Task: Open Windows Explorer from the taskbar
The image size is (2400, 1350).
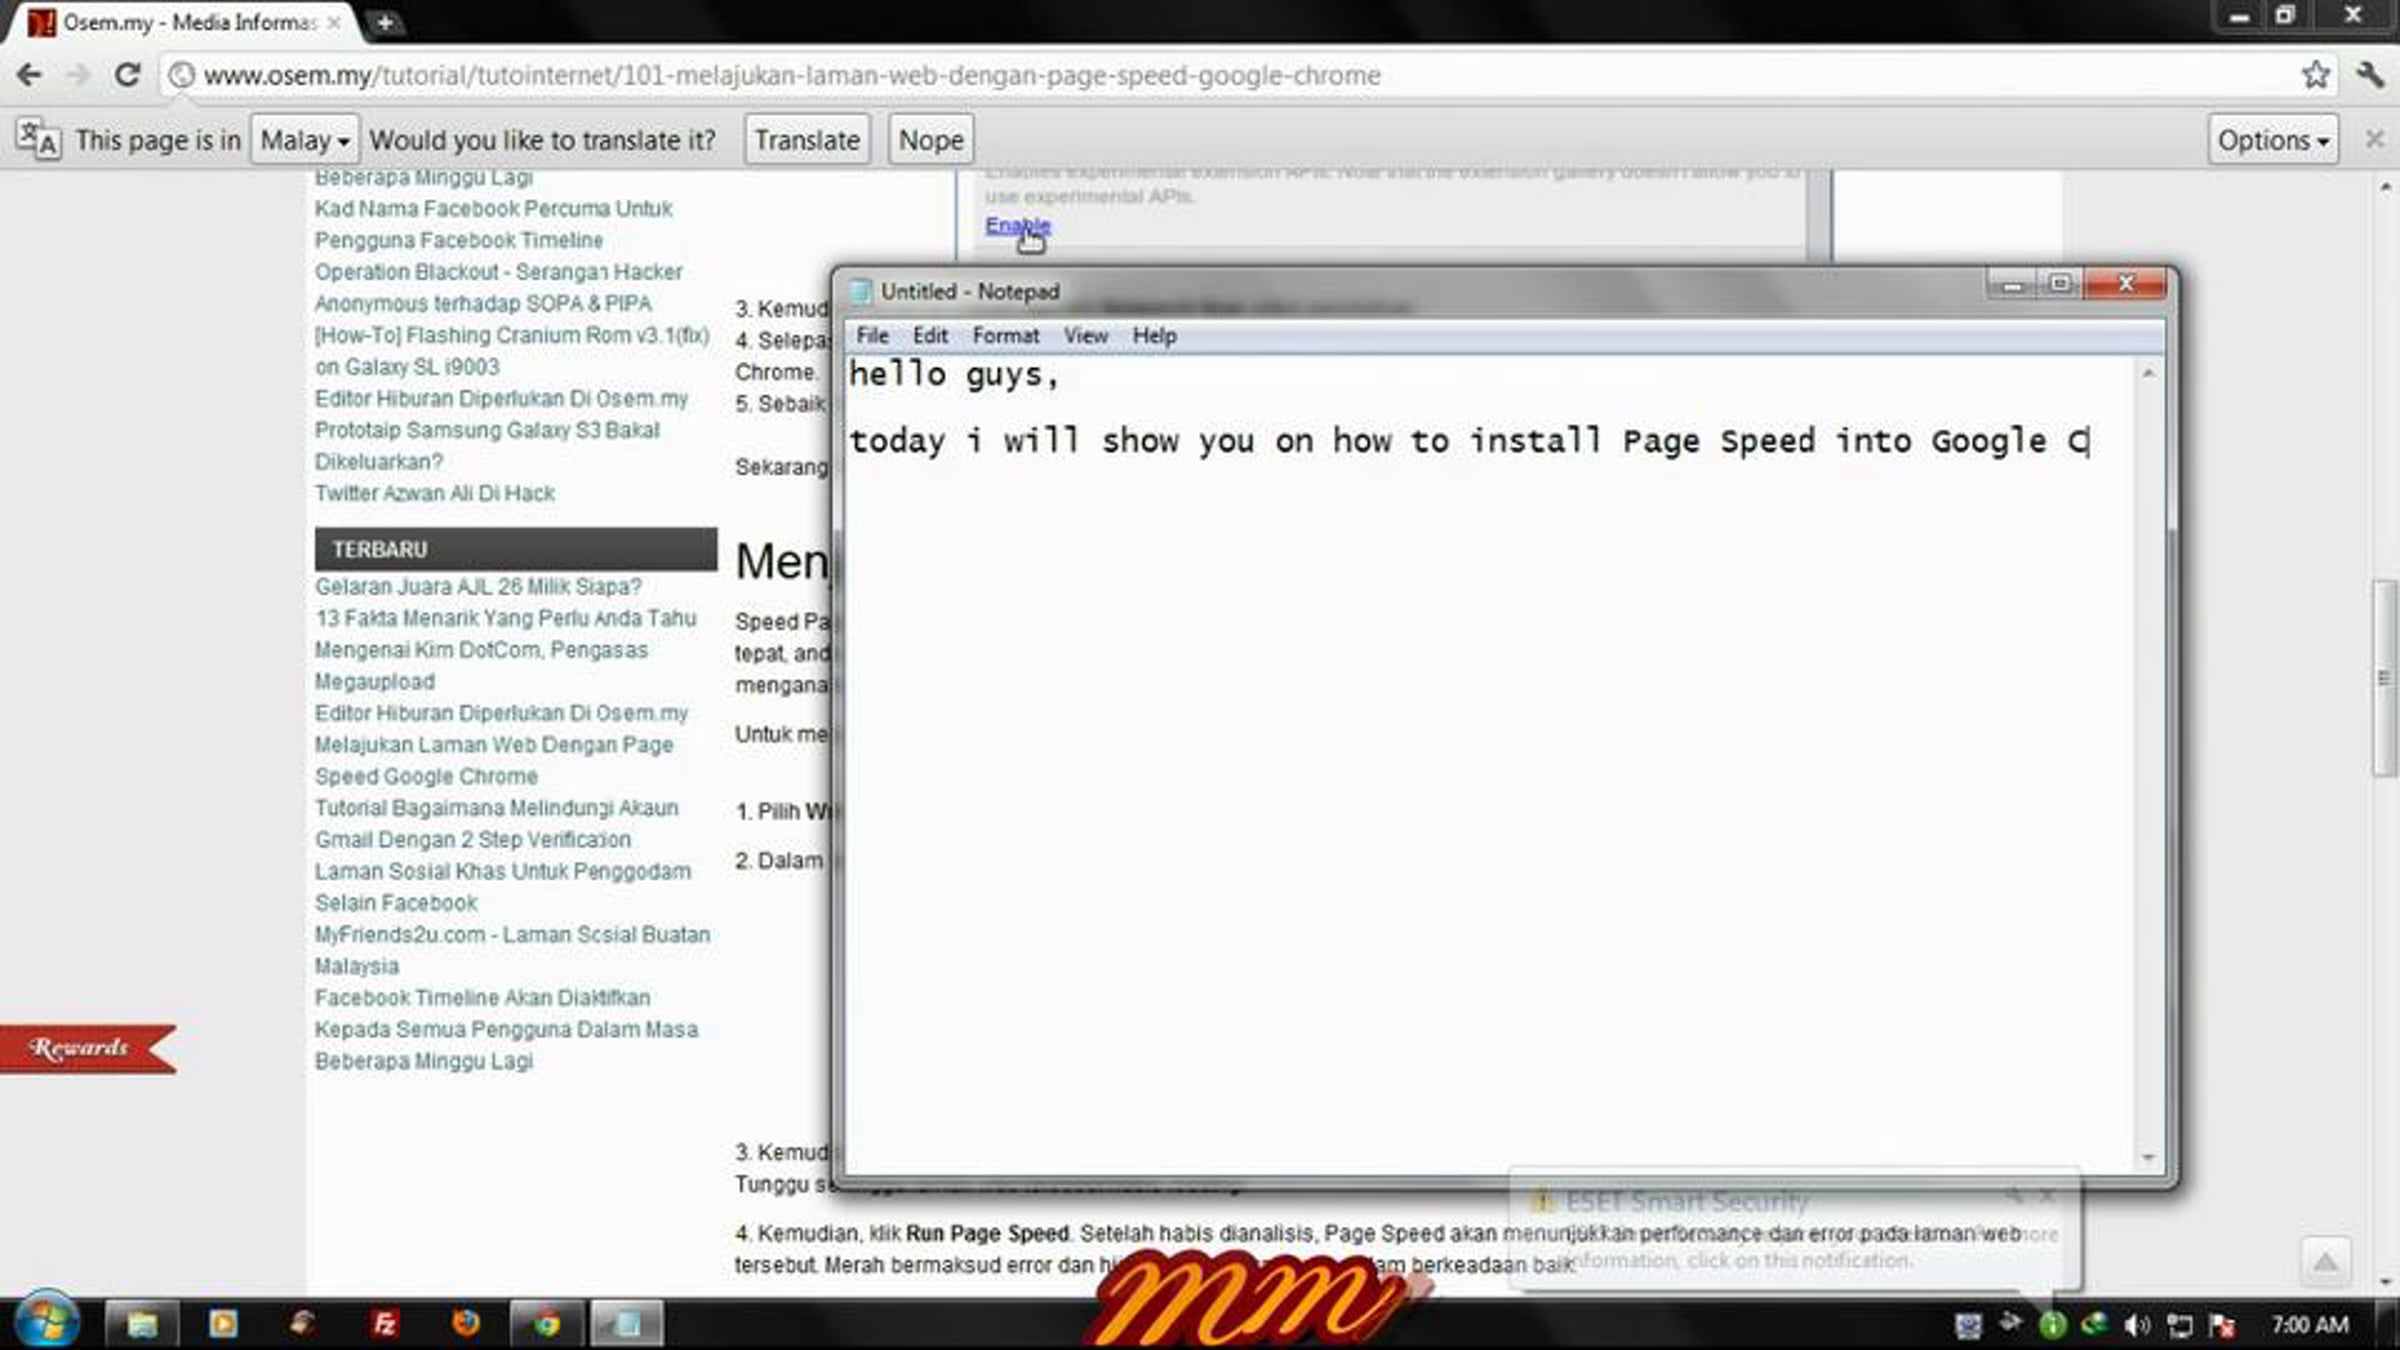Action: click(x=142, y=1324)
